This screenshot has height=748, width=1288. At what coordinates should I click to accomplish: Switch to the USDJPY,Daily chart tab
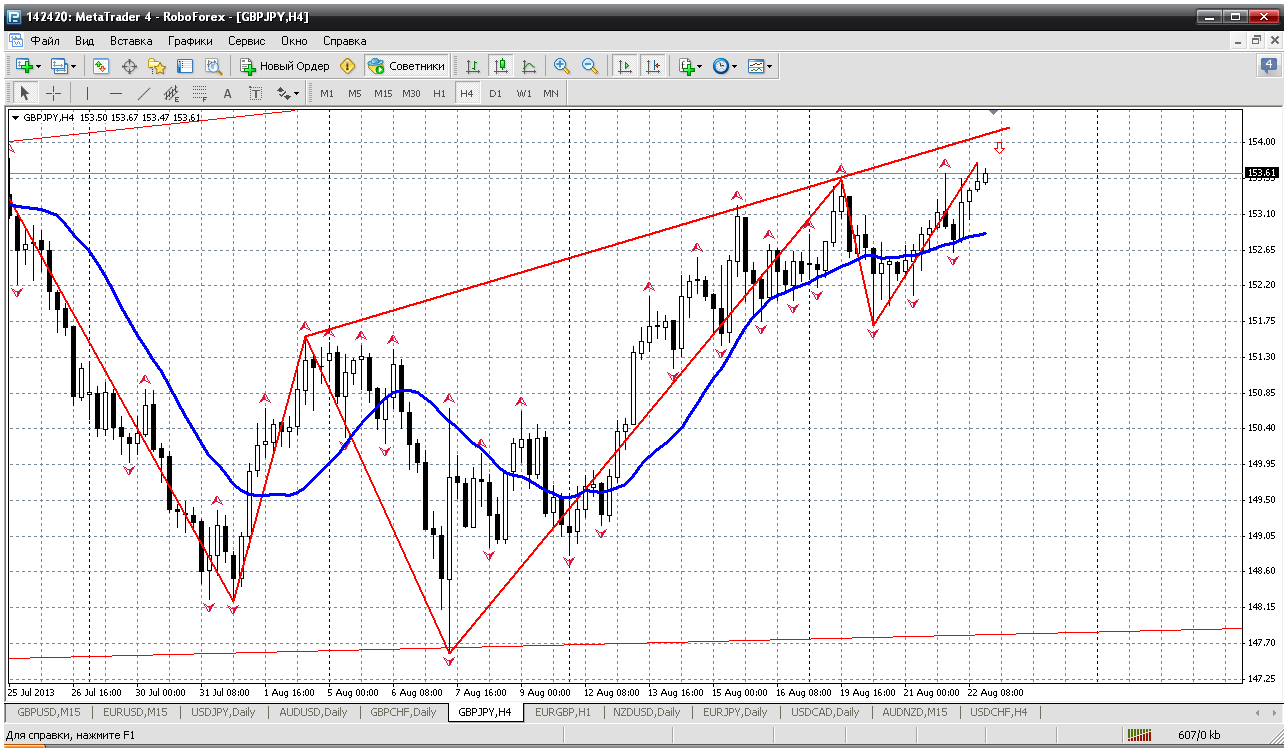[223, 712]
